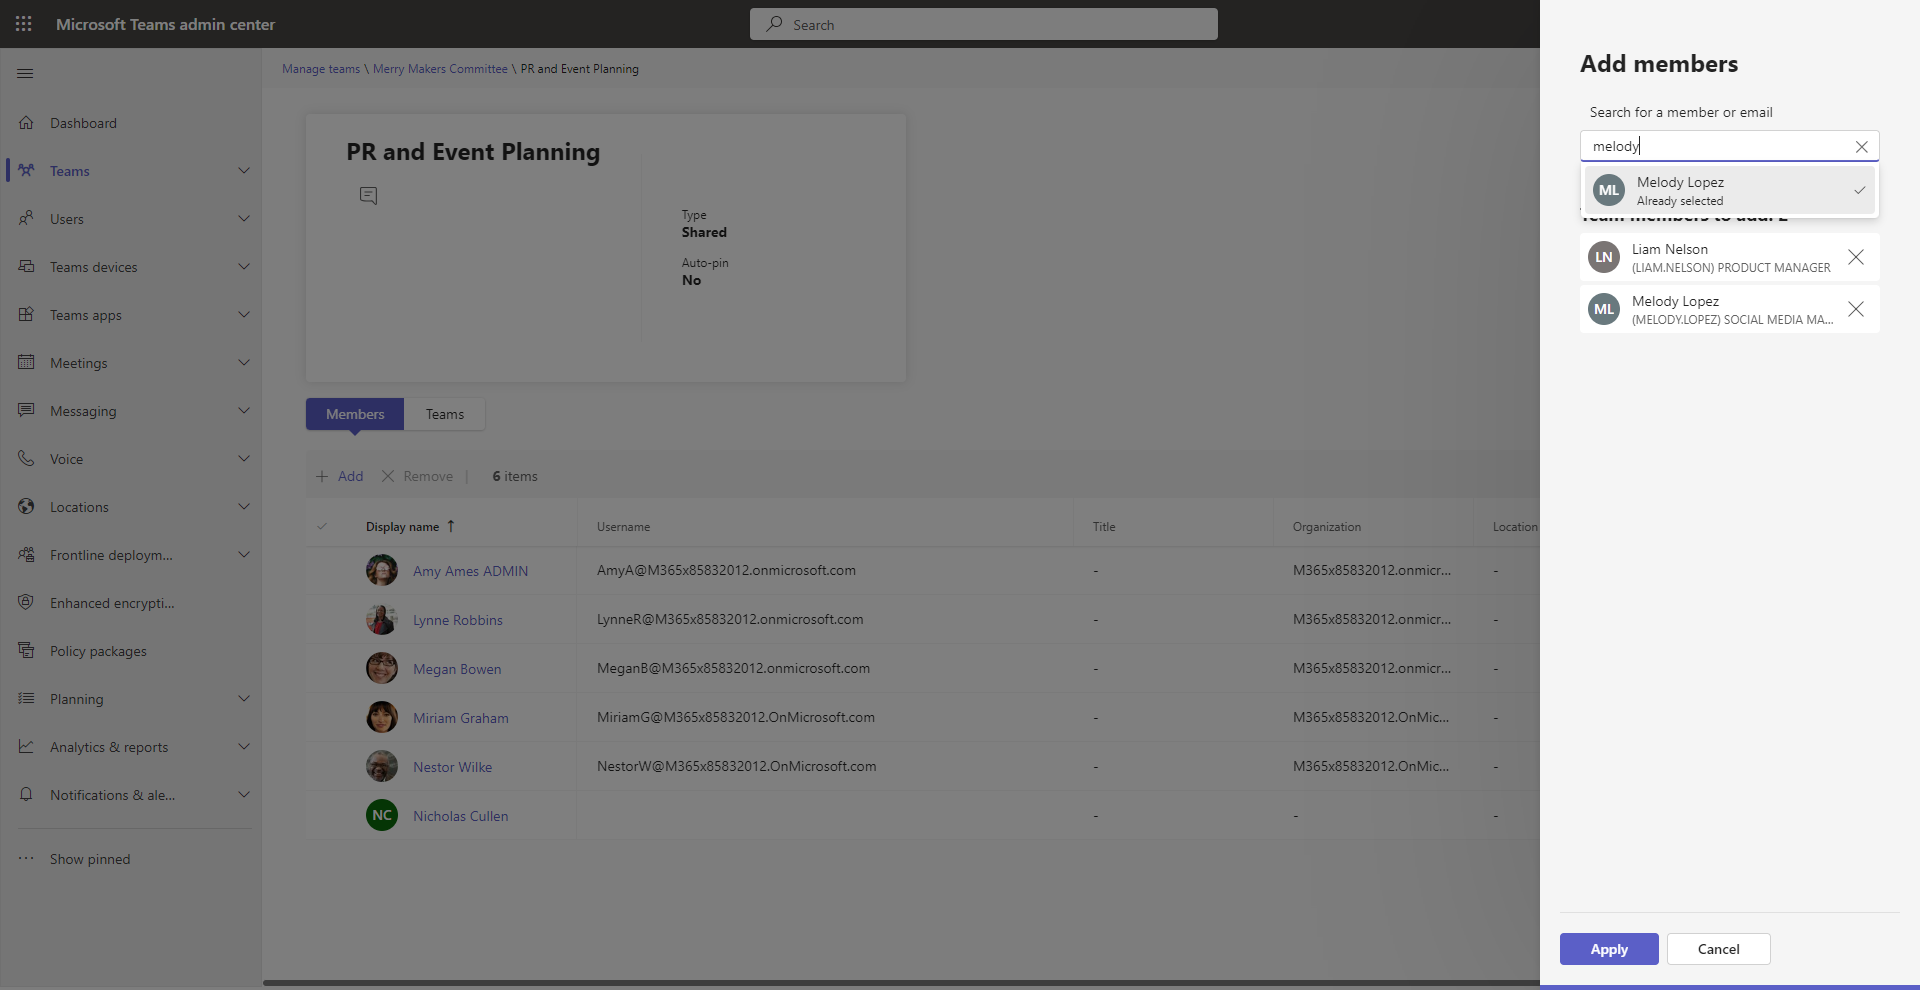Open Merry Makers Committee breadcrumb link
This screenshot has height=990, width=1920.
point(440,69)
